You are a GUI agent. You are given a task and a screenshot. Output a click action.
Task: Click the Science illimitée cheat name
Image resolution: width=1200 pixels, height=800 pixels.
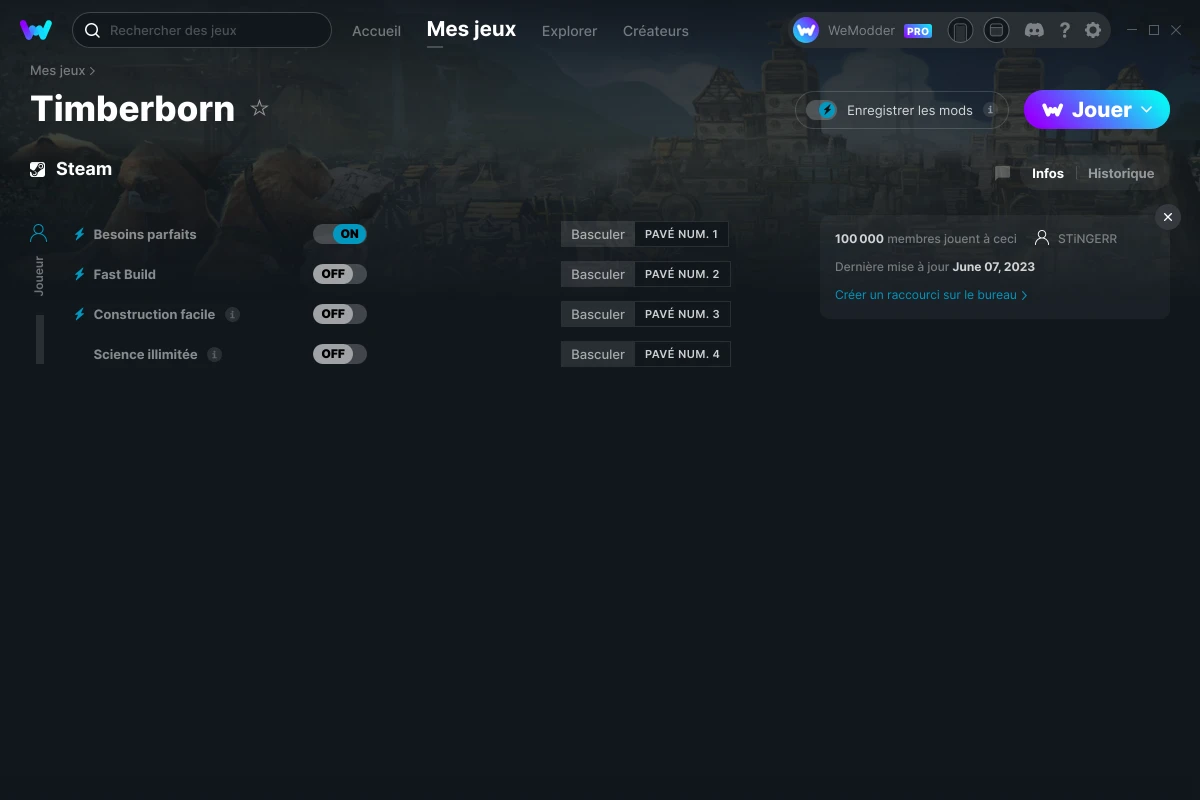pos(145,354)
